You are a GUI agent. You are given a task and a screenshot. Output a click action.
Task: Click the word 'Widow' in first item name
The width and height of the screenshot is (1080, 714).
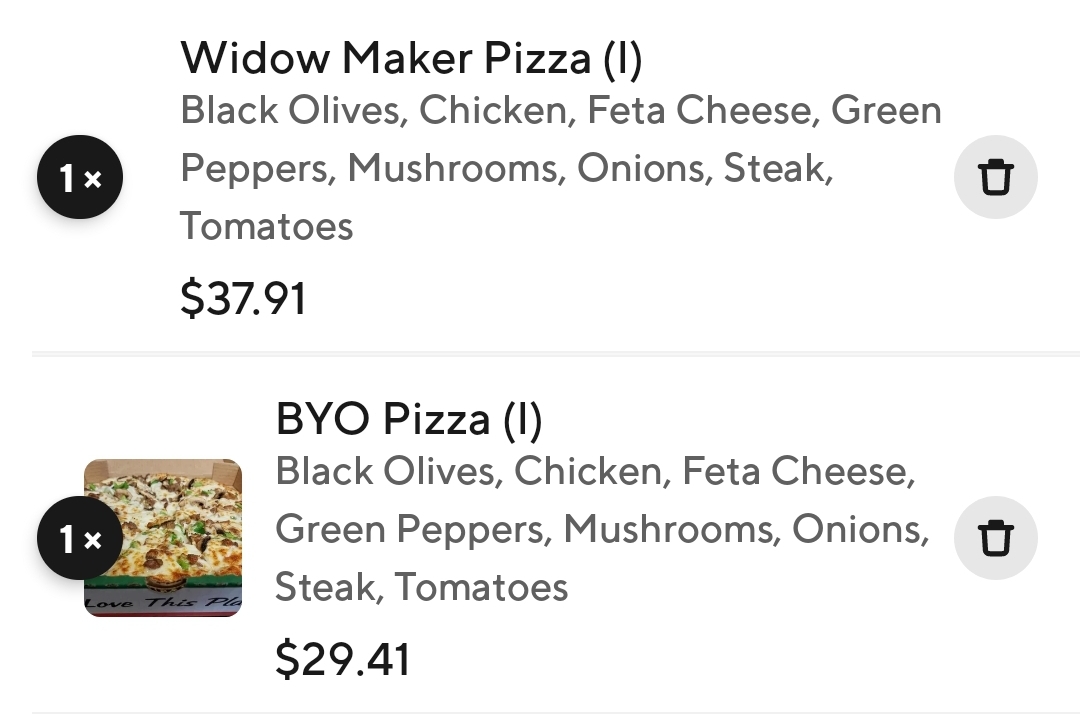point(254,58)
